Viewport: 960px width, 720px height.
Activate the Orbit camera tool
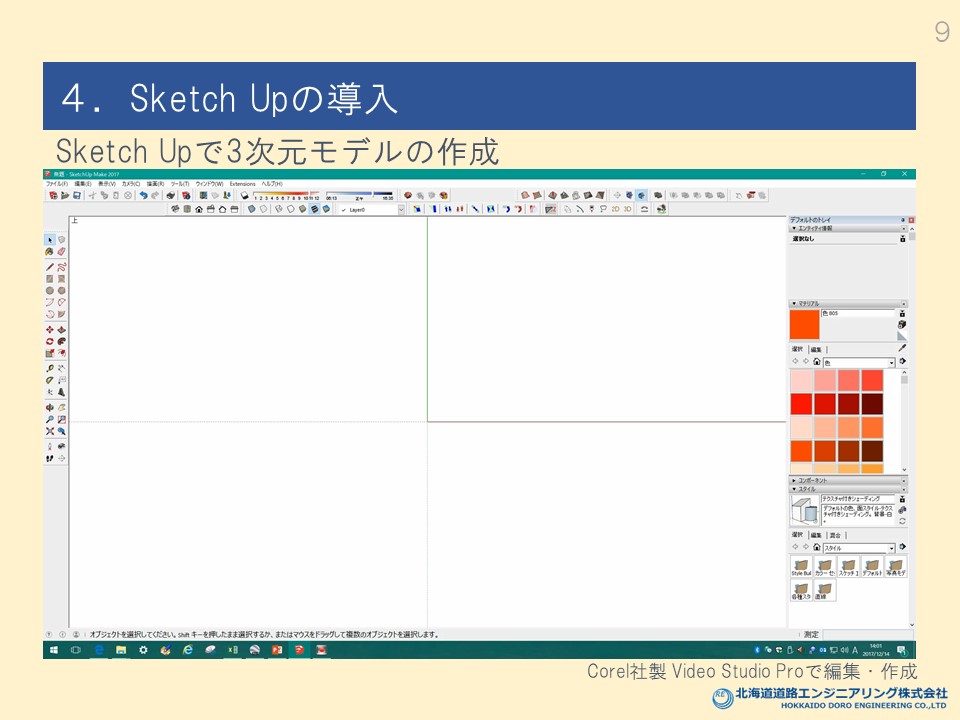click(x=49, y=407)
